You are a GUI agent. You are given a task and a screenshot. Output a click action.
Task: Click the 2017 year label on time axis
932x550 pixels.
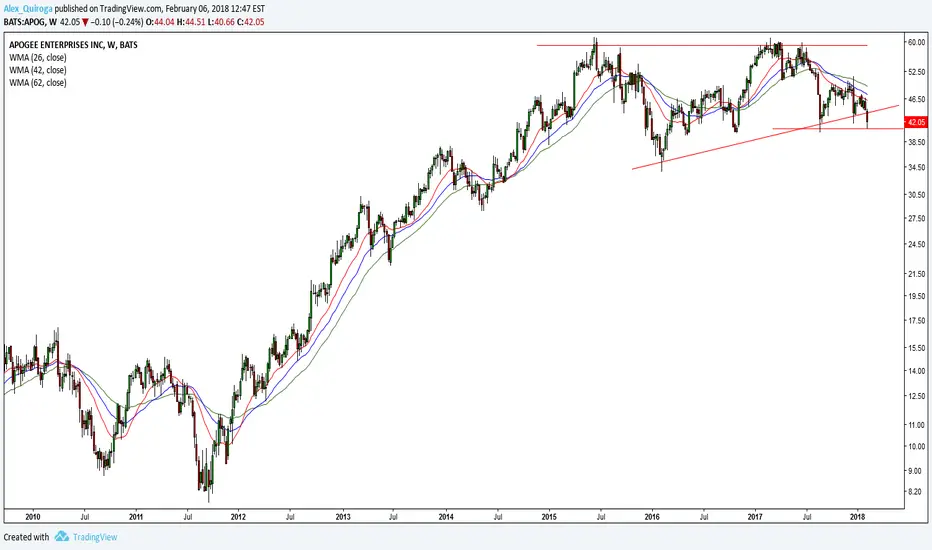tap(755, 517)
